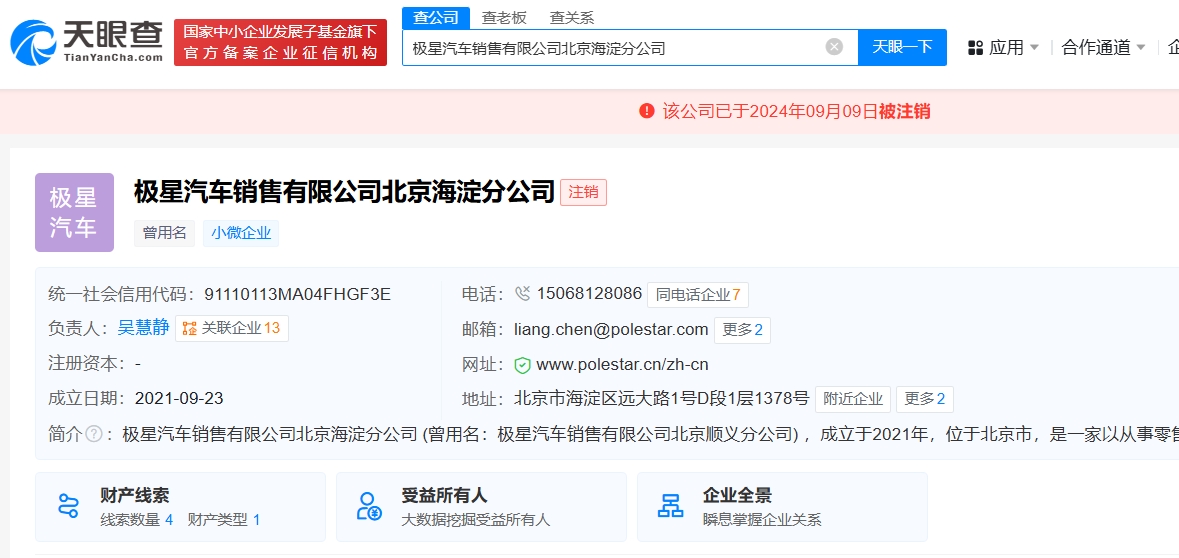The height and width of the screenshot is (558, 1179).
Task: Click 更多 2 beside the address
Action: point(925,399)
